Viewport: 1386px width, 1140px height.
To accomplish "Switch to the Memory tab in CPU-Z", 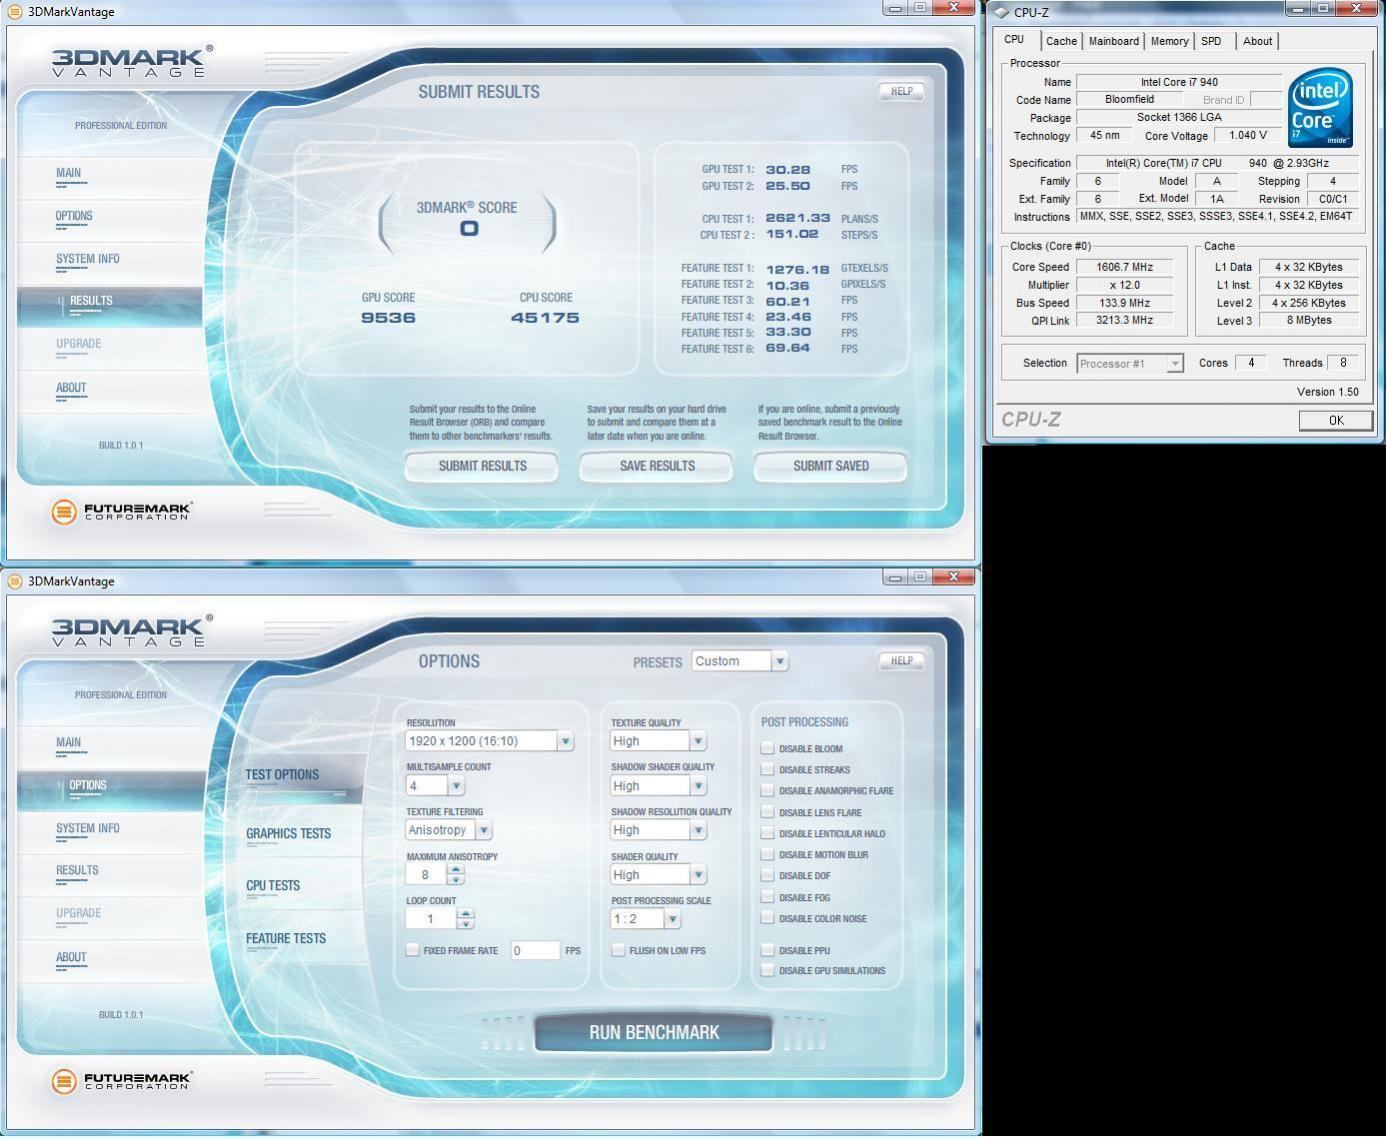I will (1169, 41).
